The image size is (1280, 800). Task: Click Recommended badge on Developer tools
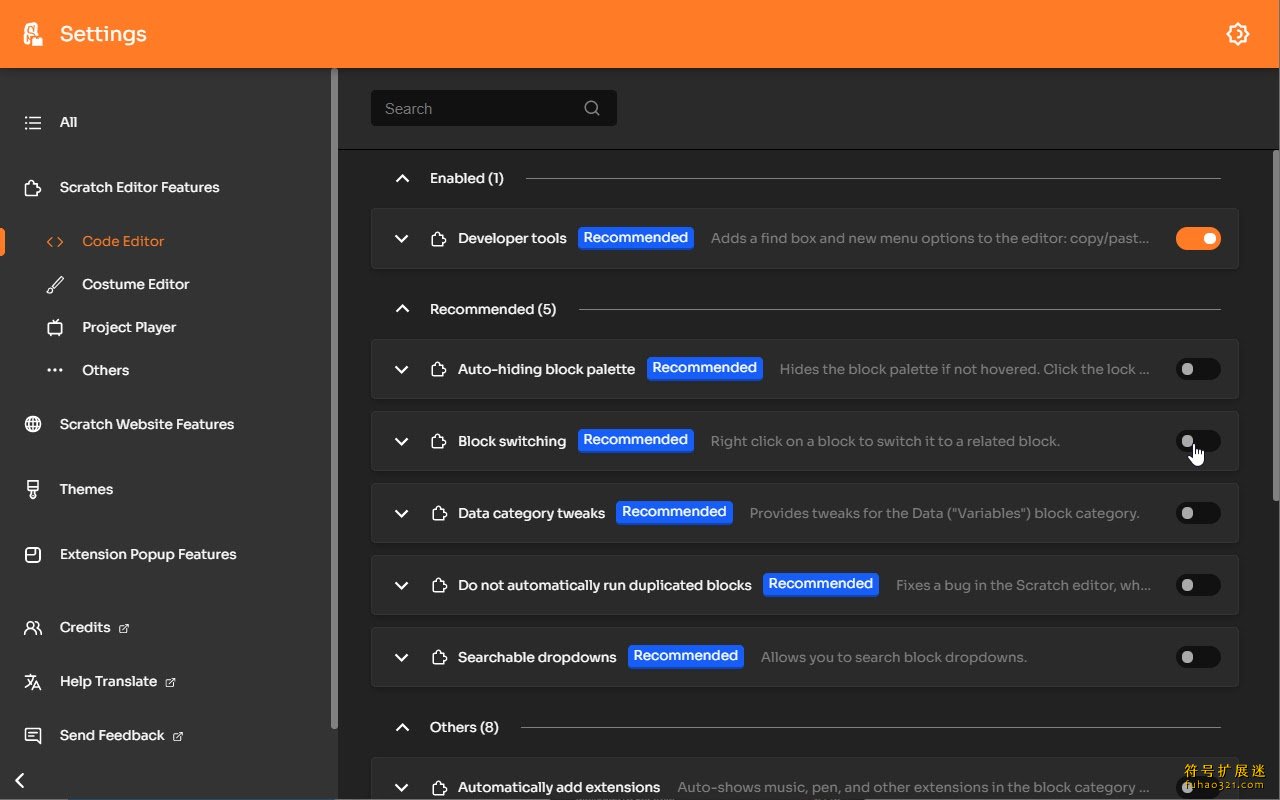(x=636, y=238)
